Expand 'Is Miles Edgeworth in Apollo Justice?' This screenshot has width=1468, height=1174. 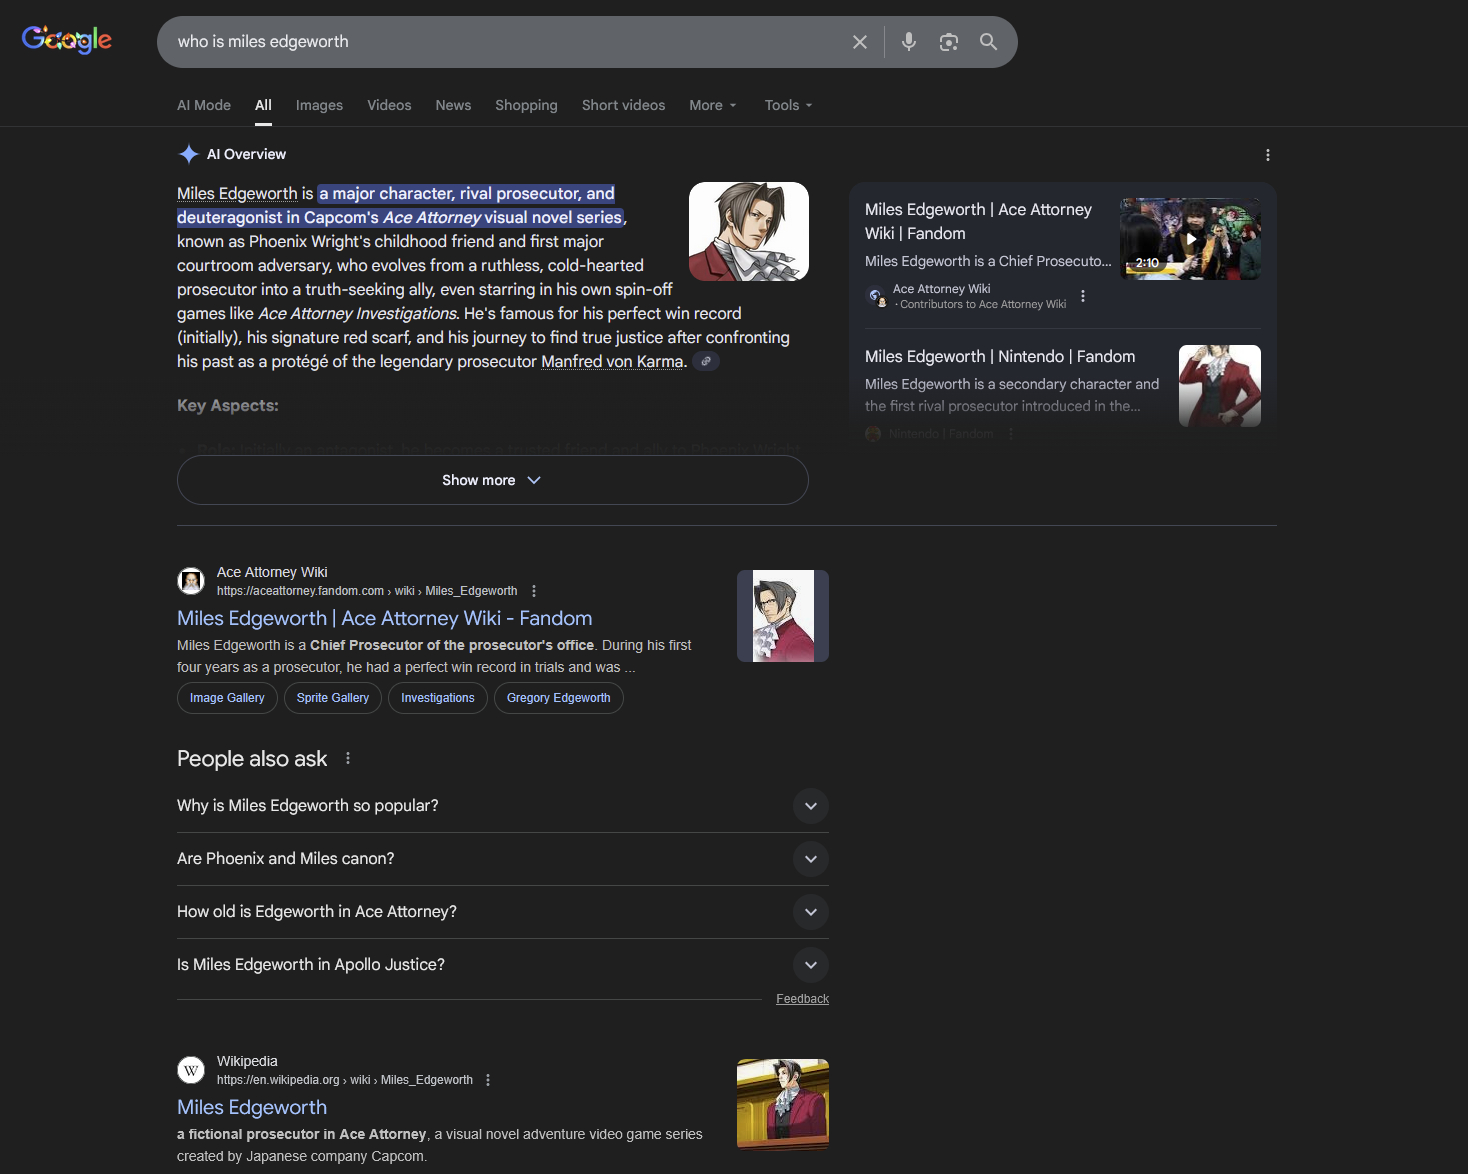pyautogui.click(x=810, y=965)
